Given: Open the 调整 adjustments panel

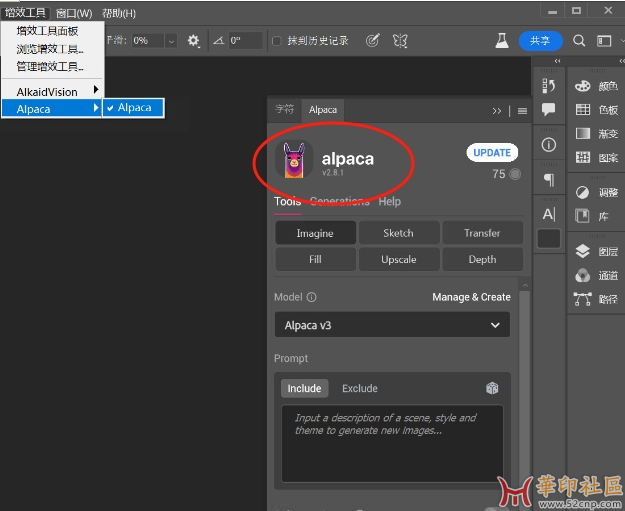Looking at the screenshot, I should (x=596, y=193).
